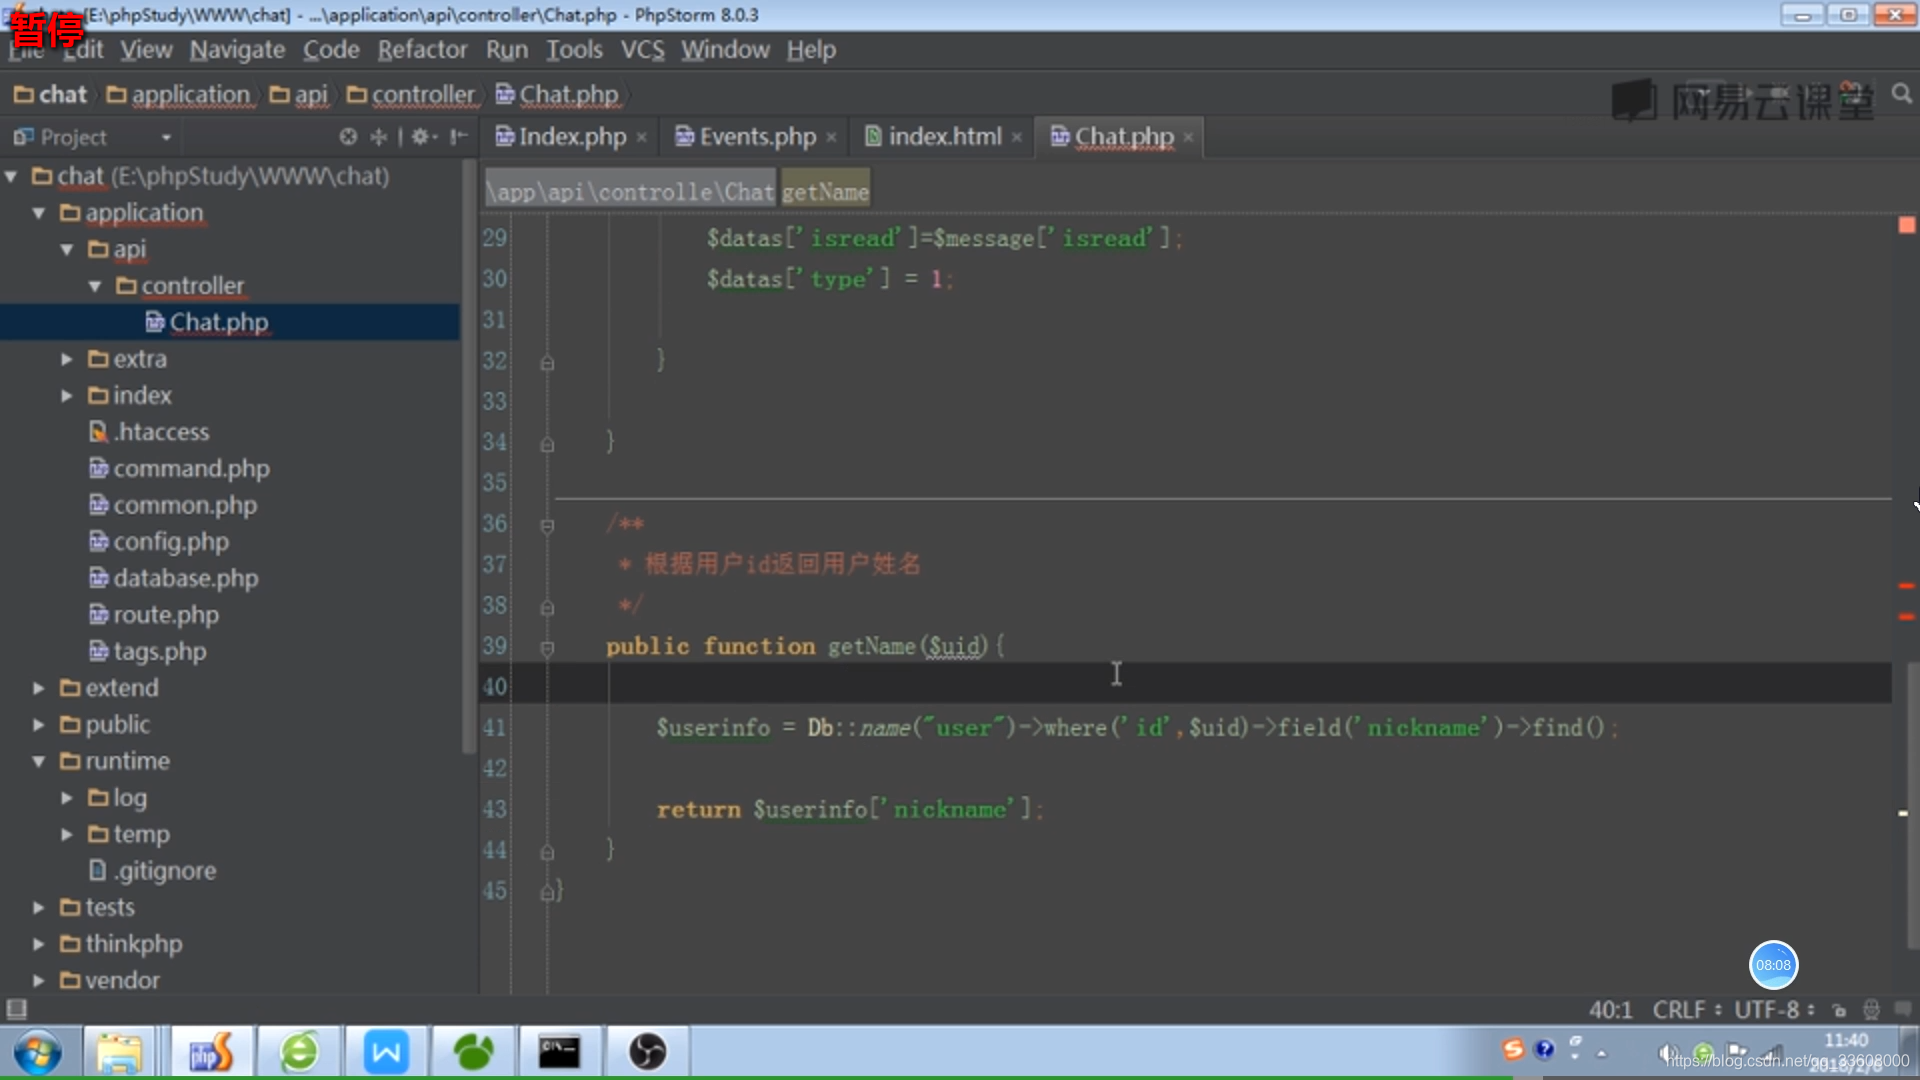
Task: Click the editor vertical scrollbar
Action: [x=1912, y=805]
